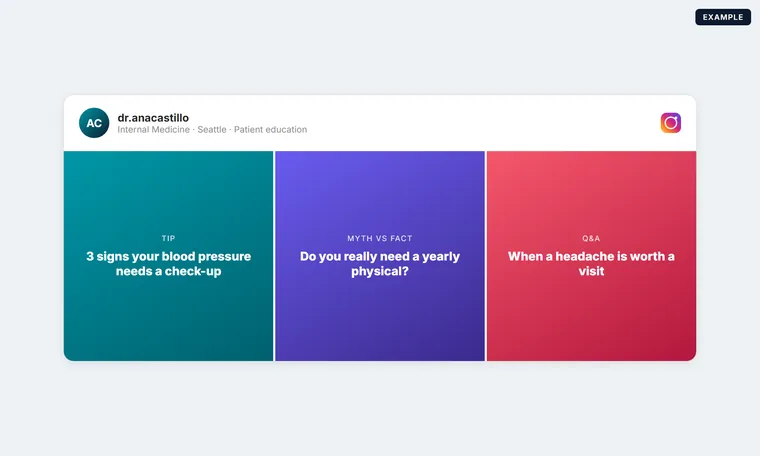Click the word 'Seattle' in the bio
The width and height of the screenshot is (760, 456).
(212, 130)
